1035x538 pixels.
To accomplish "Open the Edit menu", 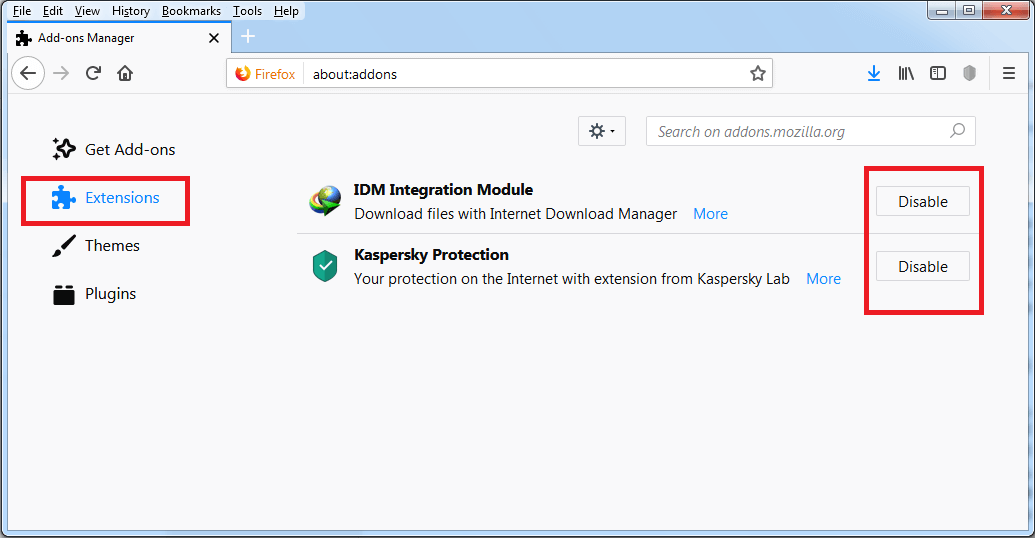I will [x=53, y=11].
